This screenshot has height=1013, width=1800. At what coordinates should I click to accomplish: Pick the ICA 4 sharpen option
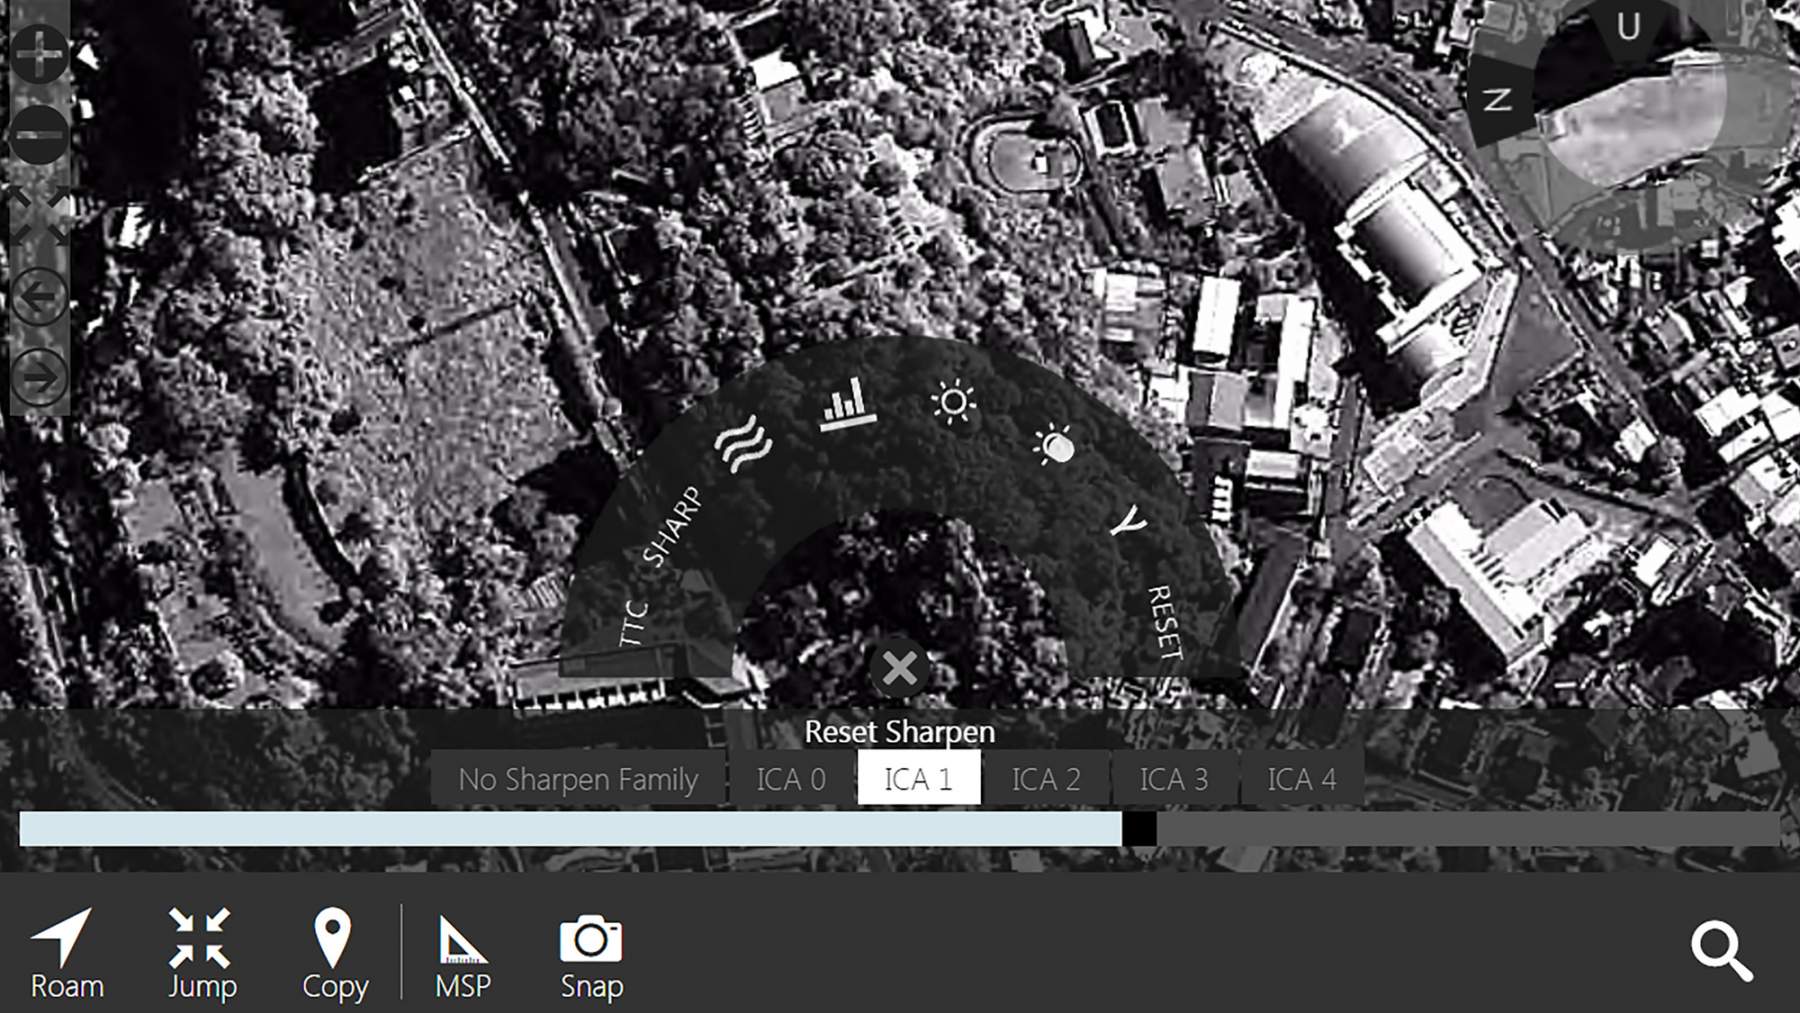[x=1301, y=779]
